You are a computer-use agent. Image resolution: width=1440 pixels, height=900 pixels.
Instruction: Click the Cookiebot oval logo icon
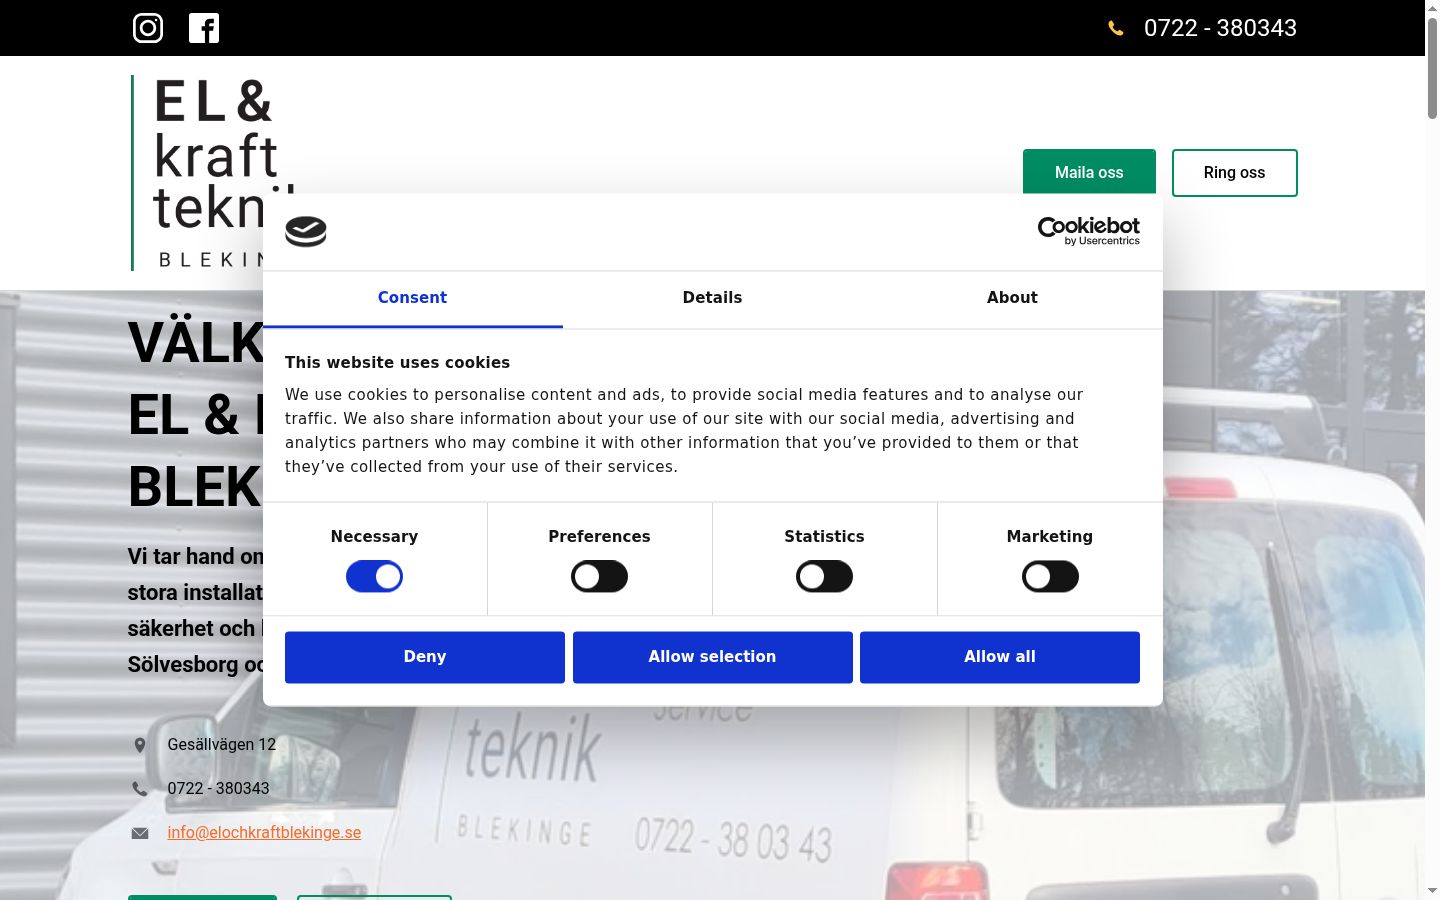[306, 232]
